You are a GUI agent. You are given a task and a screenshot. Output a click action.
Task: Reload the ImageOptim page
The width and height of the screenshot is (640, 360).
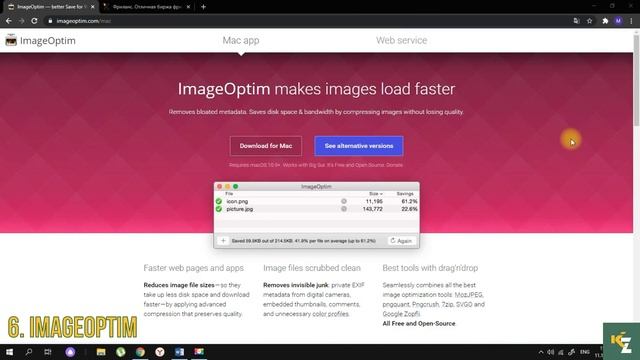(34, 21)
